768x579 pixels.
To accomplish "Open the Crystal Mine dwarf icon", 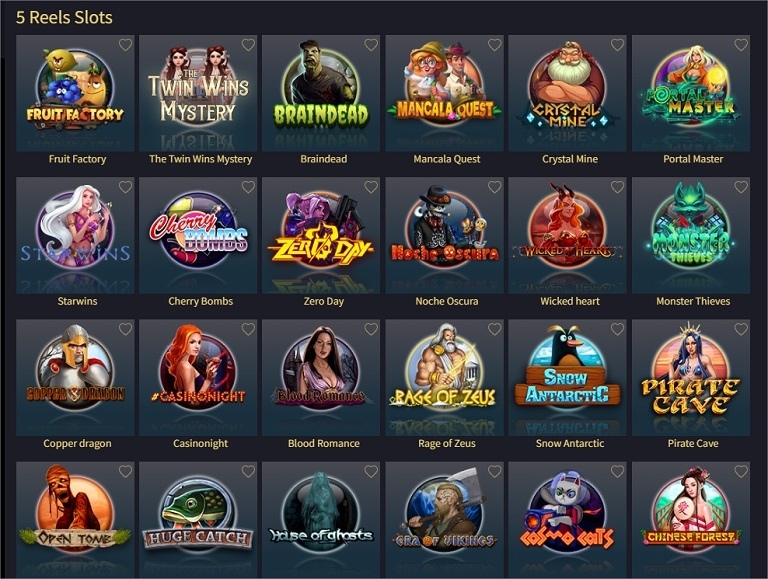I will tap(568, 93).
